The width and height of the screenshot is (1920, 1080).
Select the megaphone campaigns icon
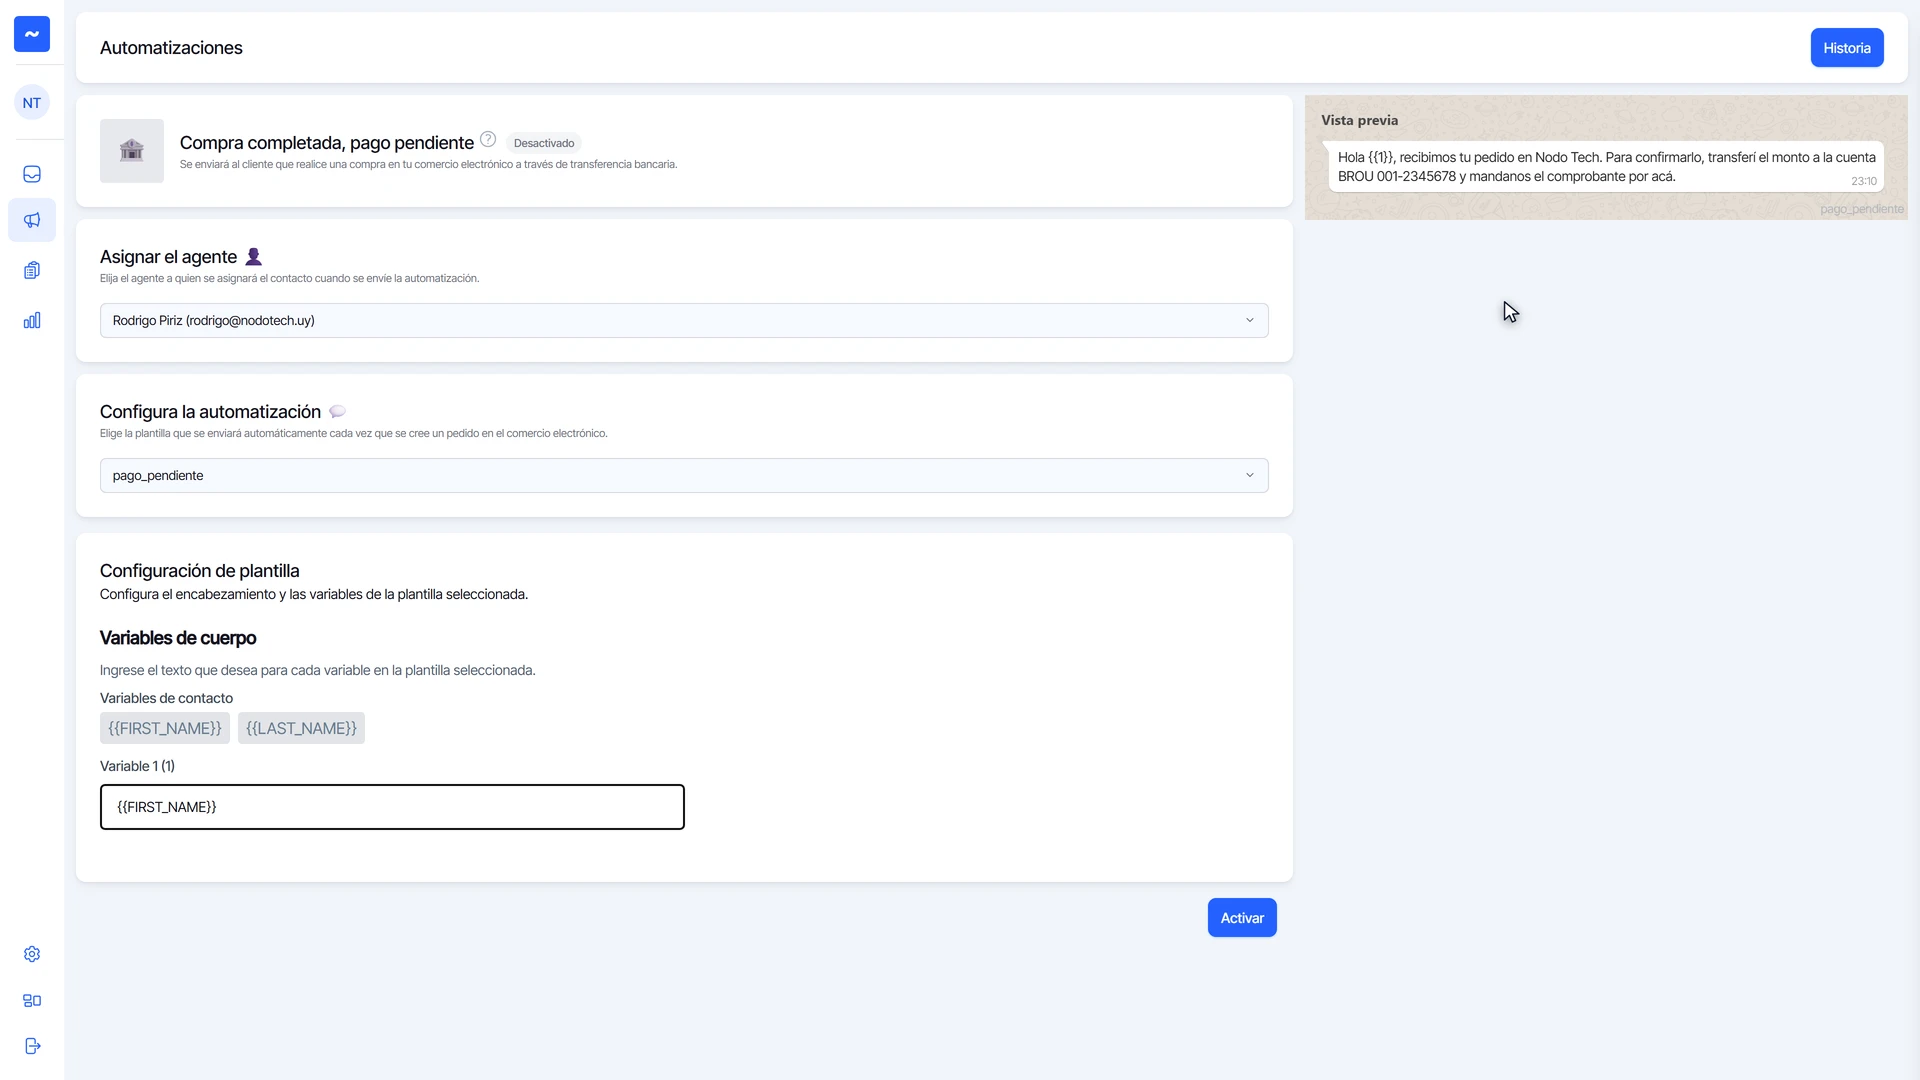32,220
